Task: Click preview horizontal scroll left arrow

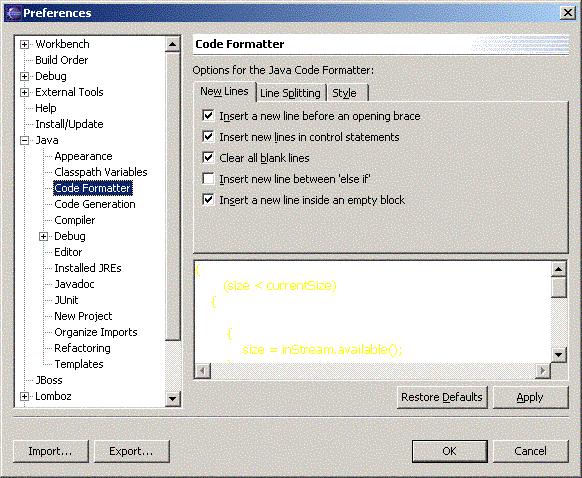Action: coord(203,370)
